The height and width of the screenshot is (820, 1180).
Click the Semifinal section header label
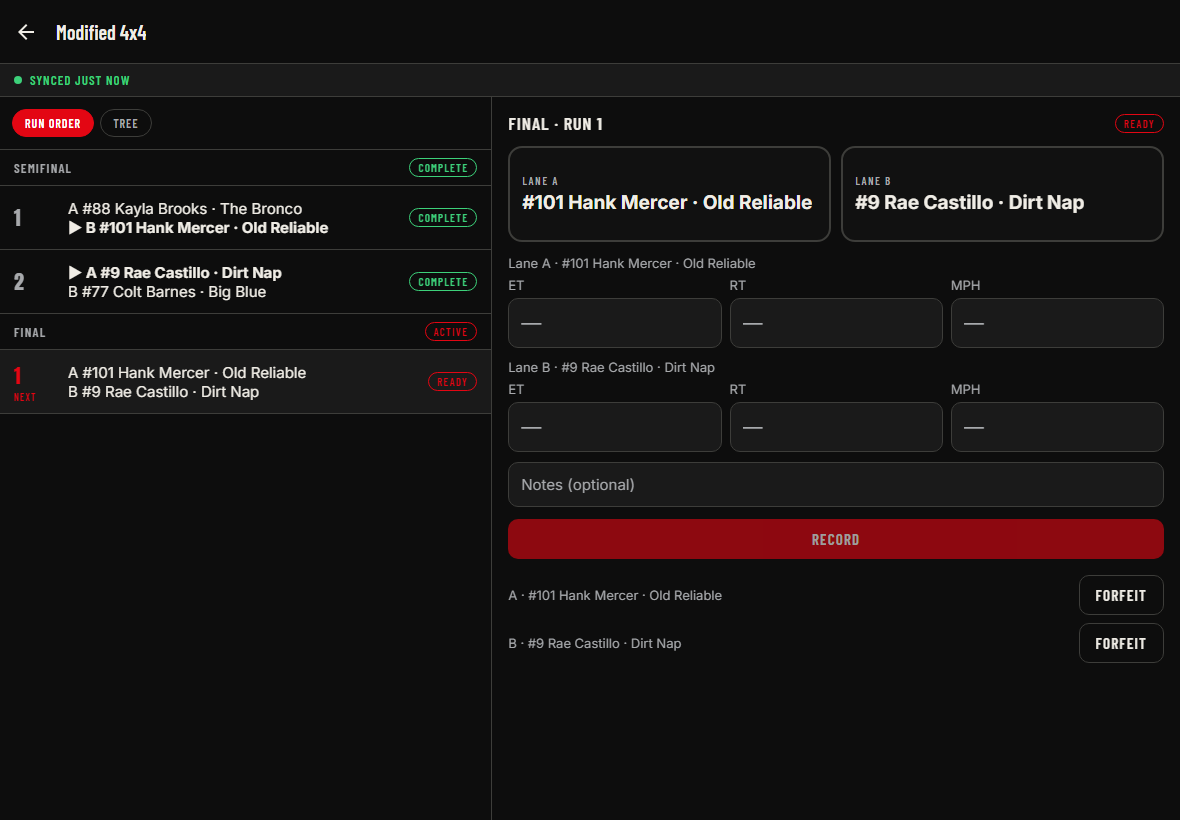[x=42, y=169]
